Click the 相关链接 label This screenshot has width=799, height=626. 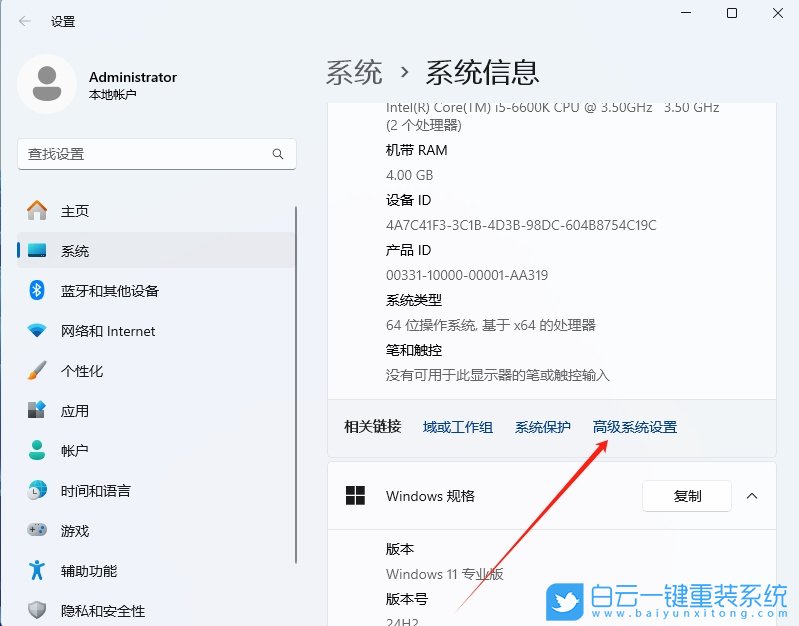tap(373, 426)
